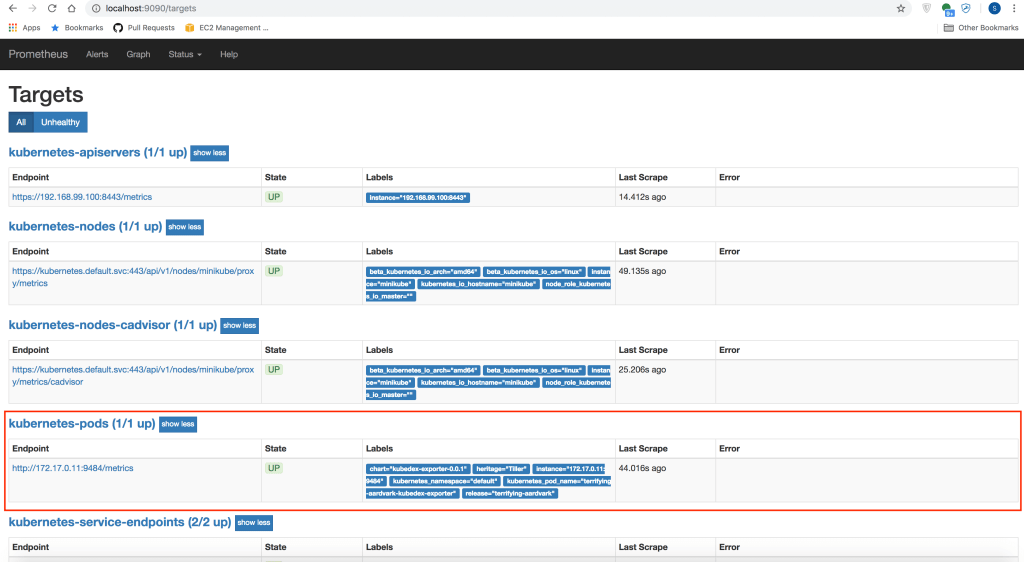Click beta_kubernetes_io_arch="amd64" badge in kubernetes-nodes-cadvisor
The image size is (1024, 562).
tap(423, 370)
